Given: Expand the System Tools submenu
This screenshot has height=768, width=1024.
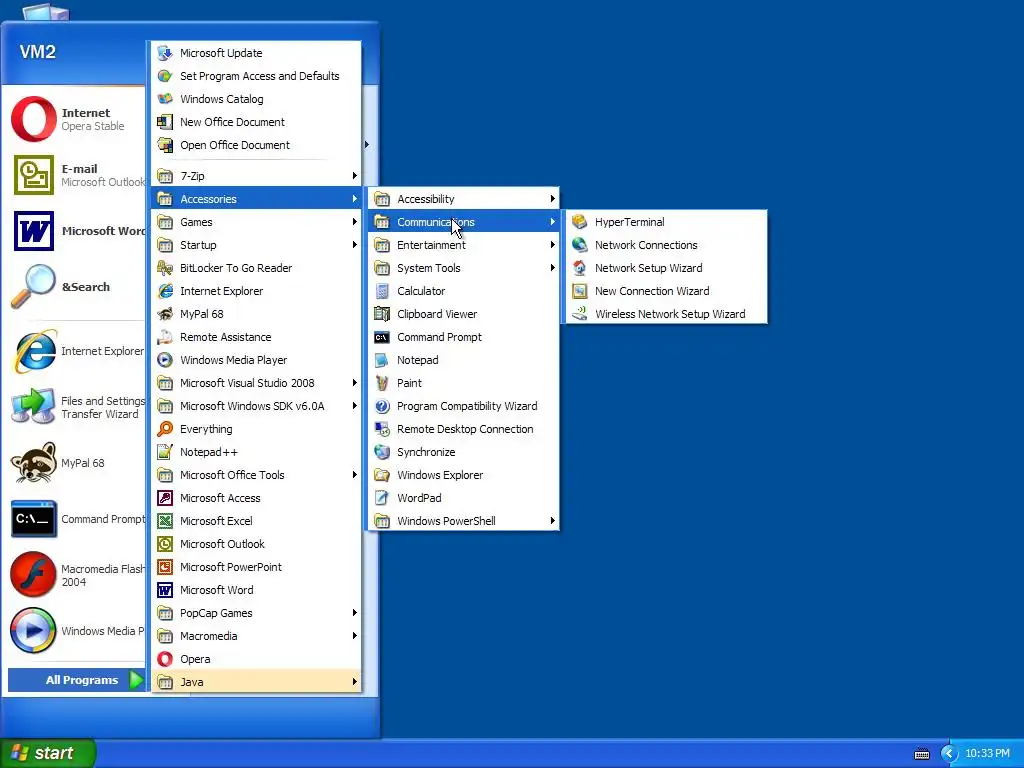Looking at the screenshot, I should click(x=464, y=268).
